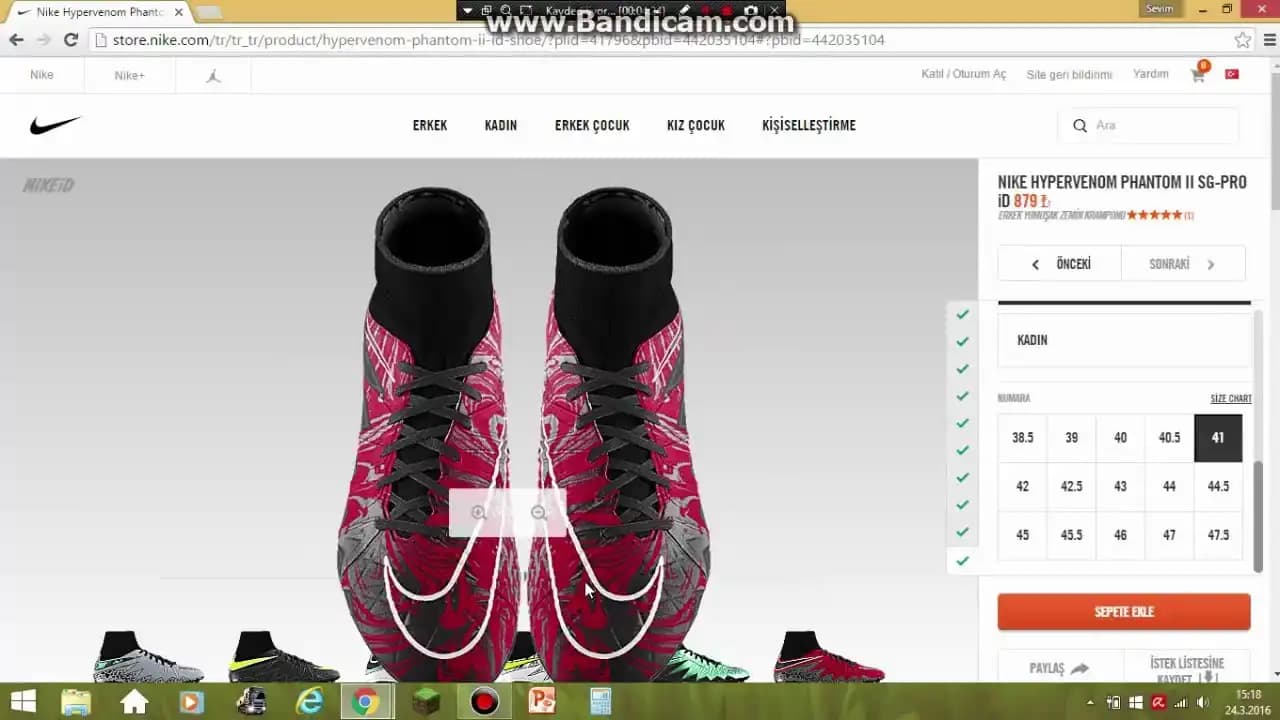Select shoe size 42.5
Screen dimensions: 1280x720
pos(1071,487)
